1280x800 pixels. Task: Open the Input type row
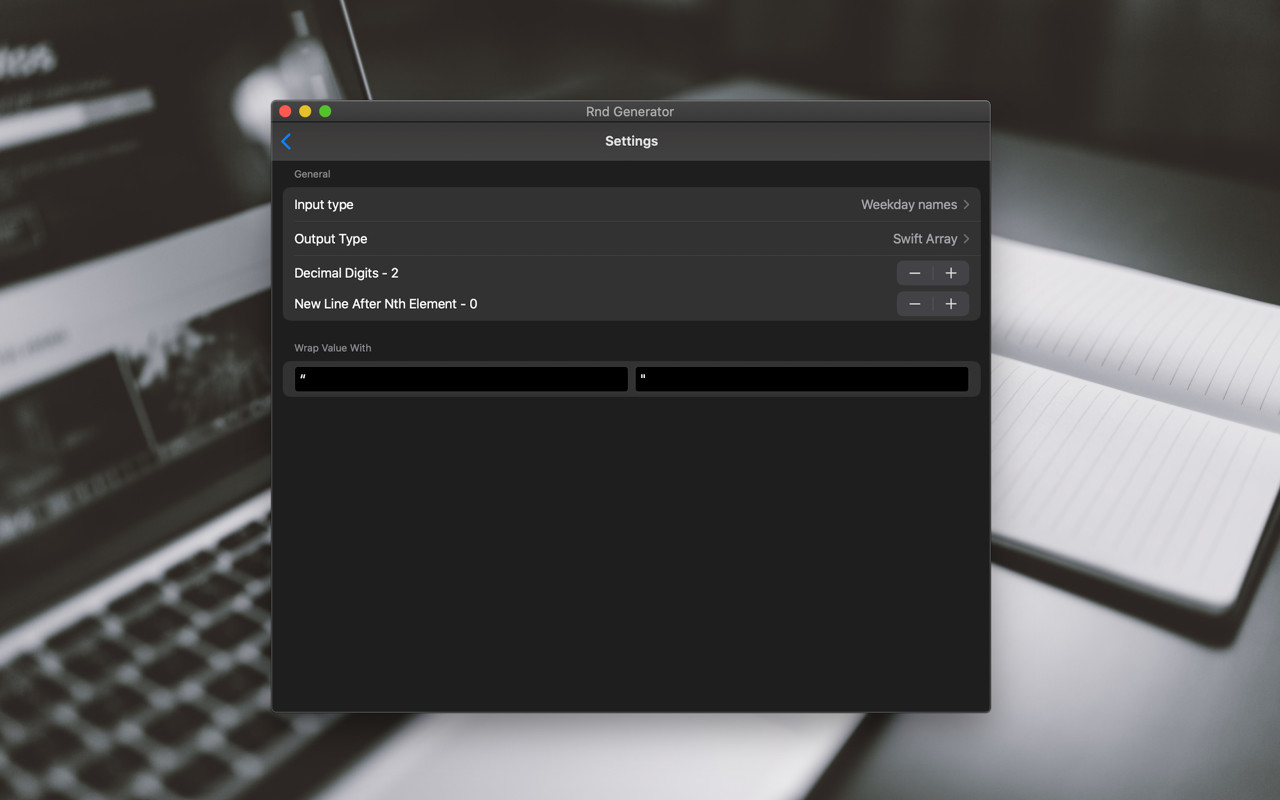click(631, 204)
